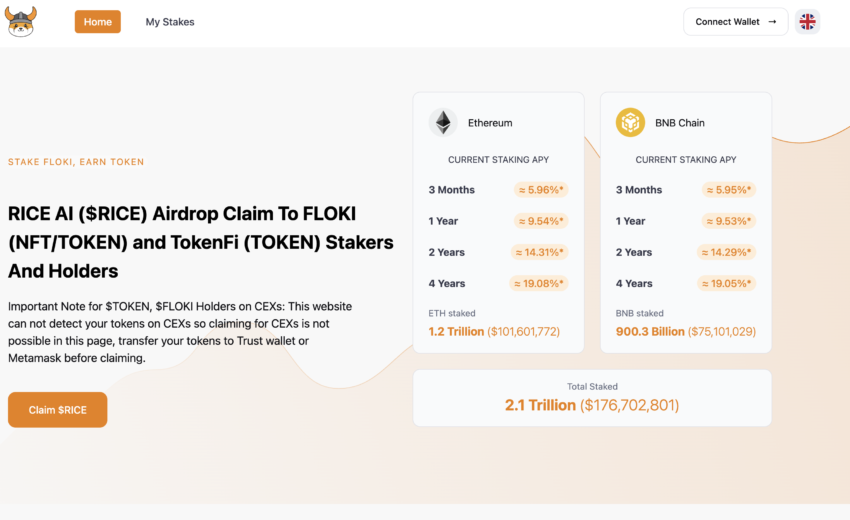Click 4 Years label in BNB Chain card
Screen dimensions: 850x520
click(x=634, y=283)
